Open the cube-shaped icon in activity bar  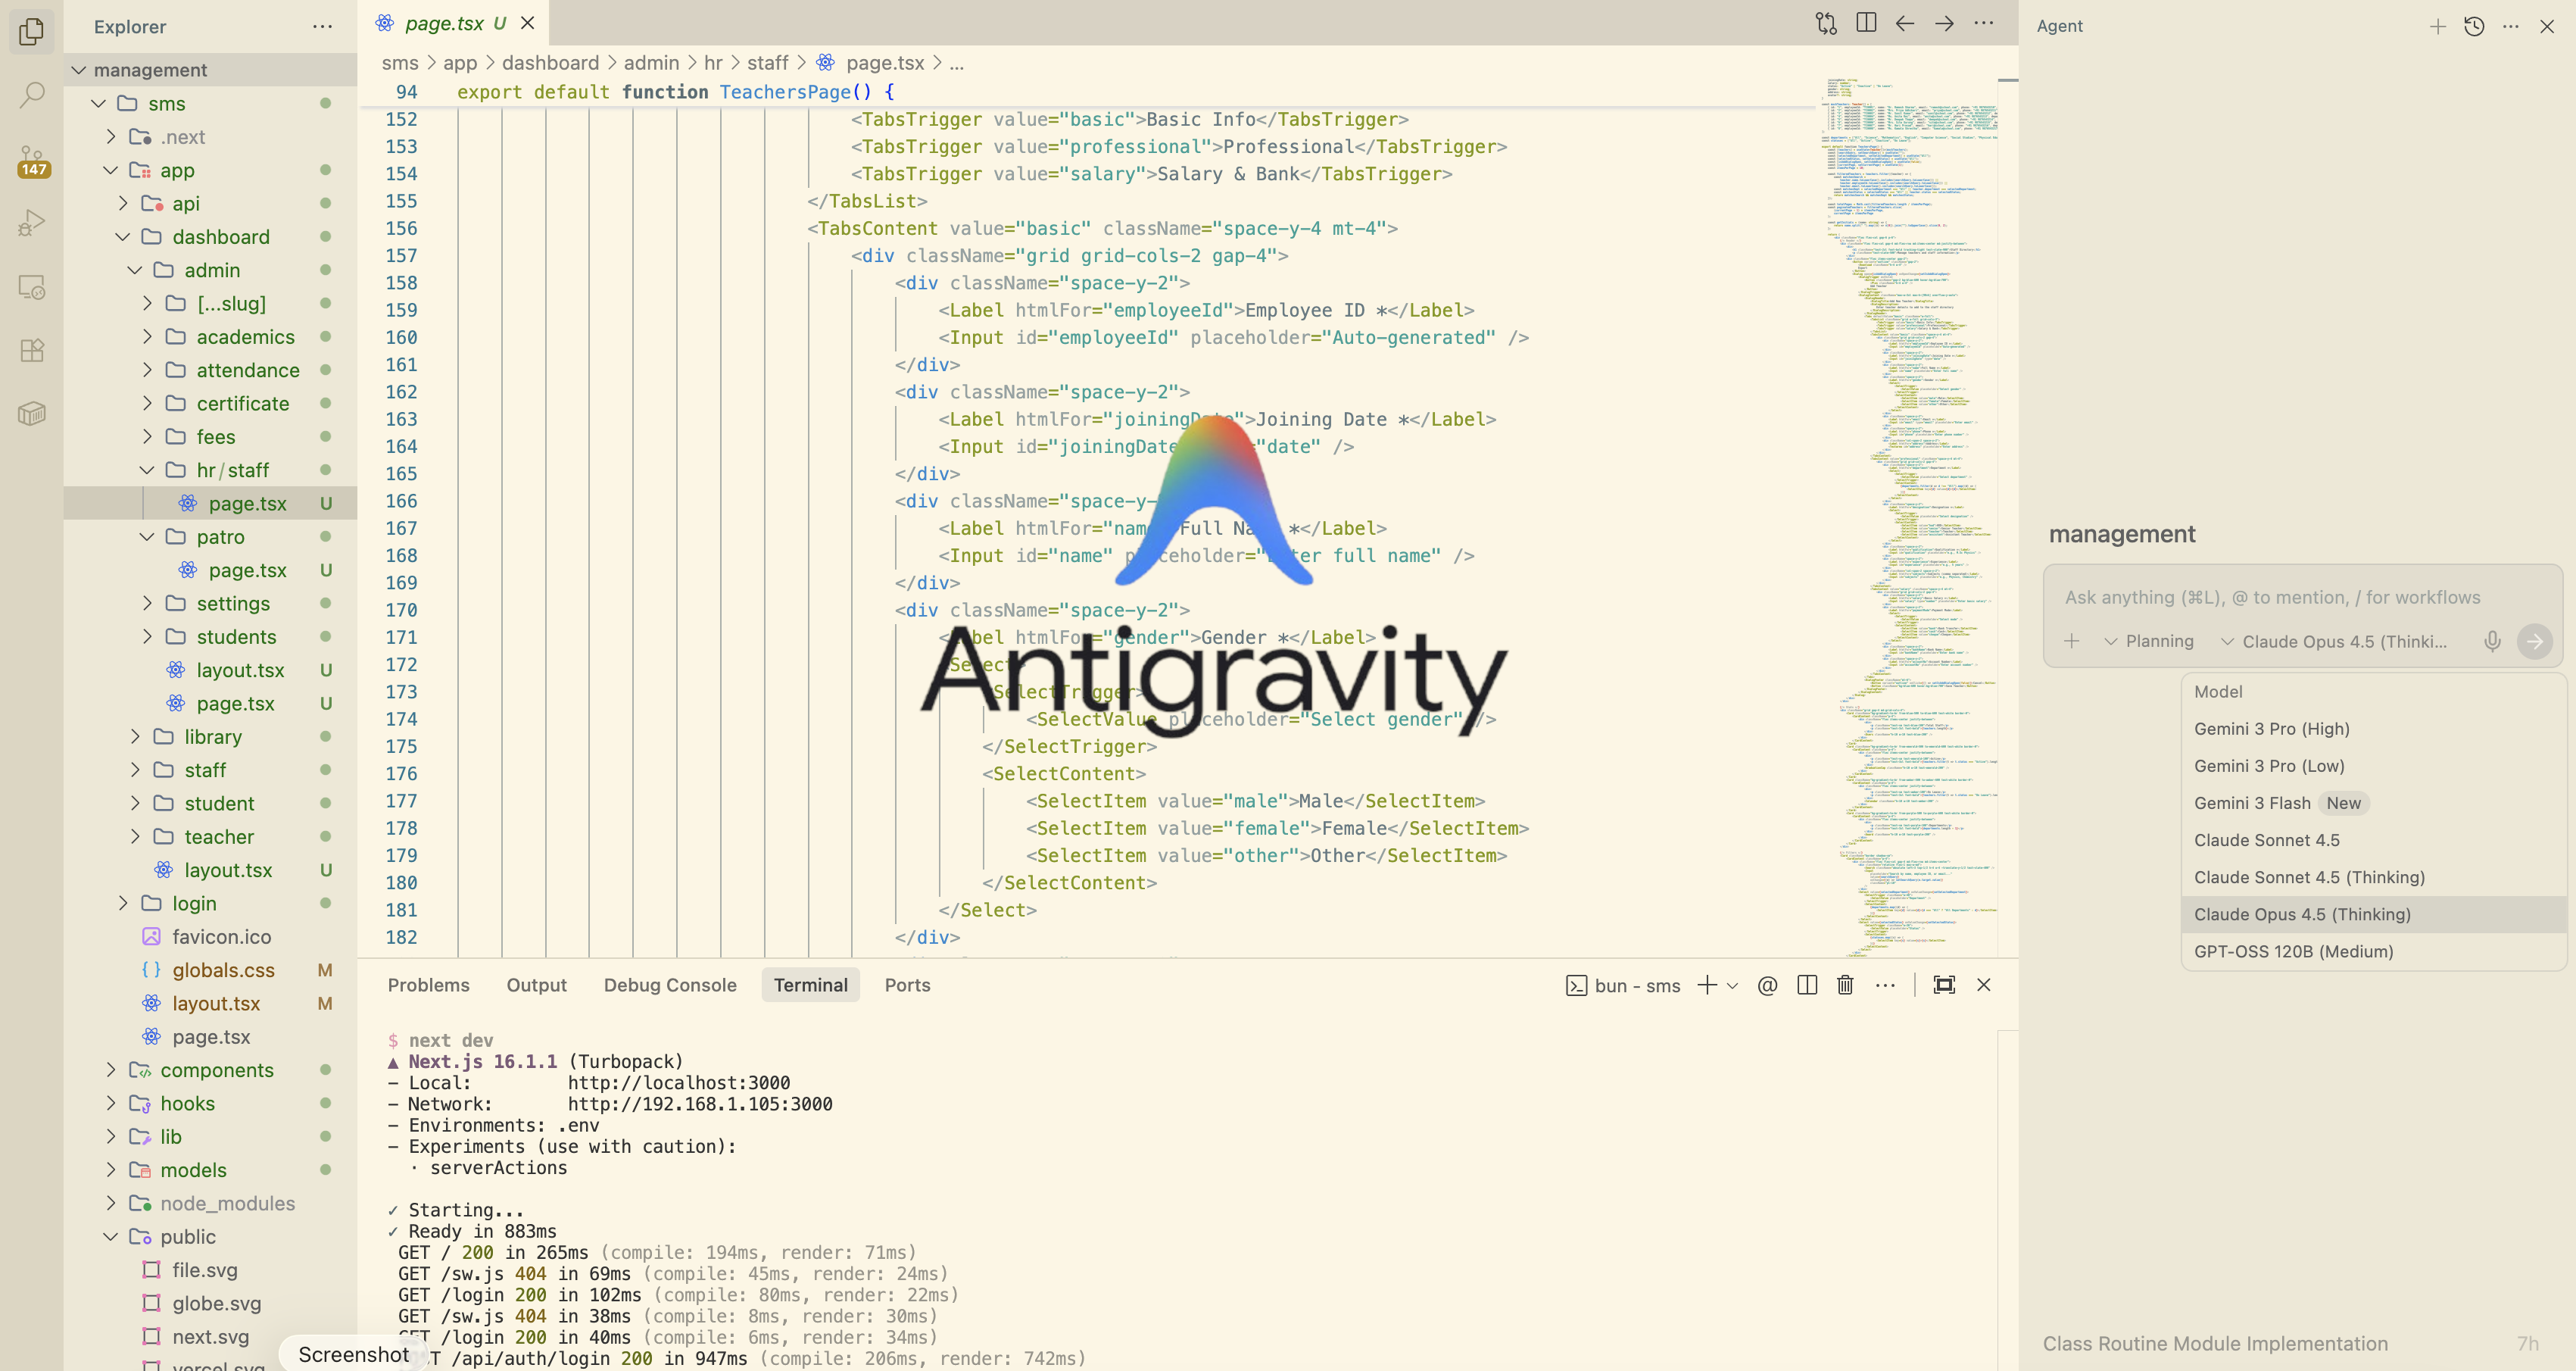(x=32, y=413)
